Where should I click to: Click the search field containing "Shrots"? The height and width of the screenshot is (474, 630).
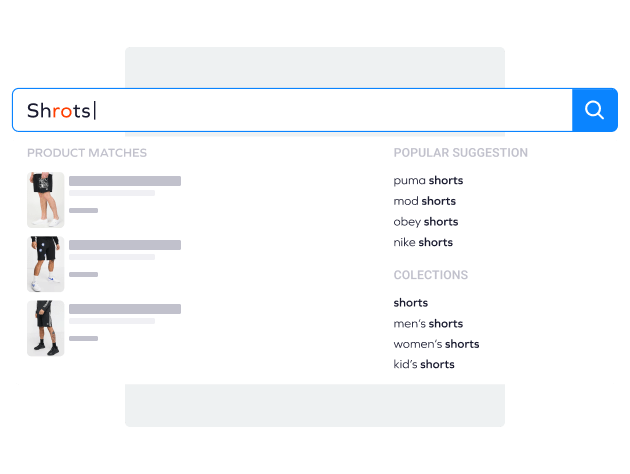[x=290, y=110]
